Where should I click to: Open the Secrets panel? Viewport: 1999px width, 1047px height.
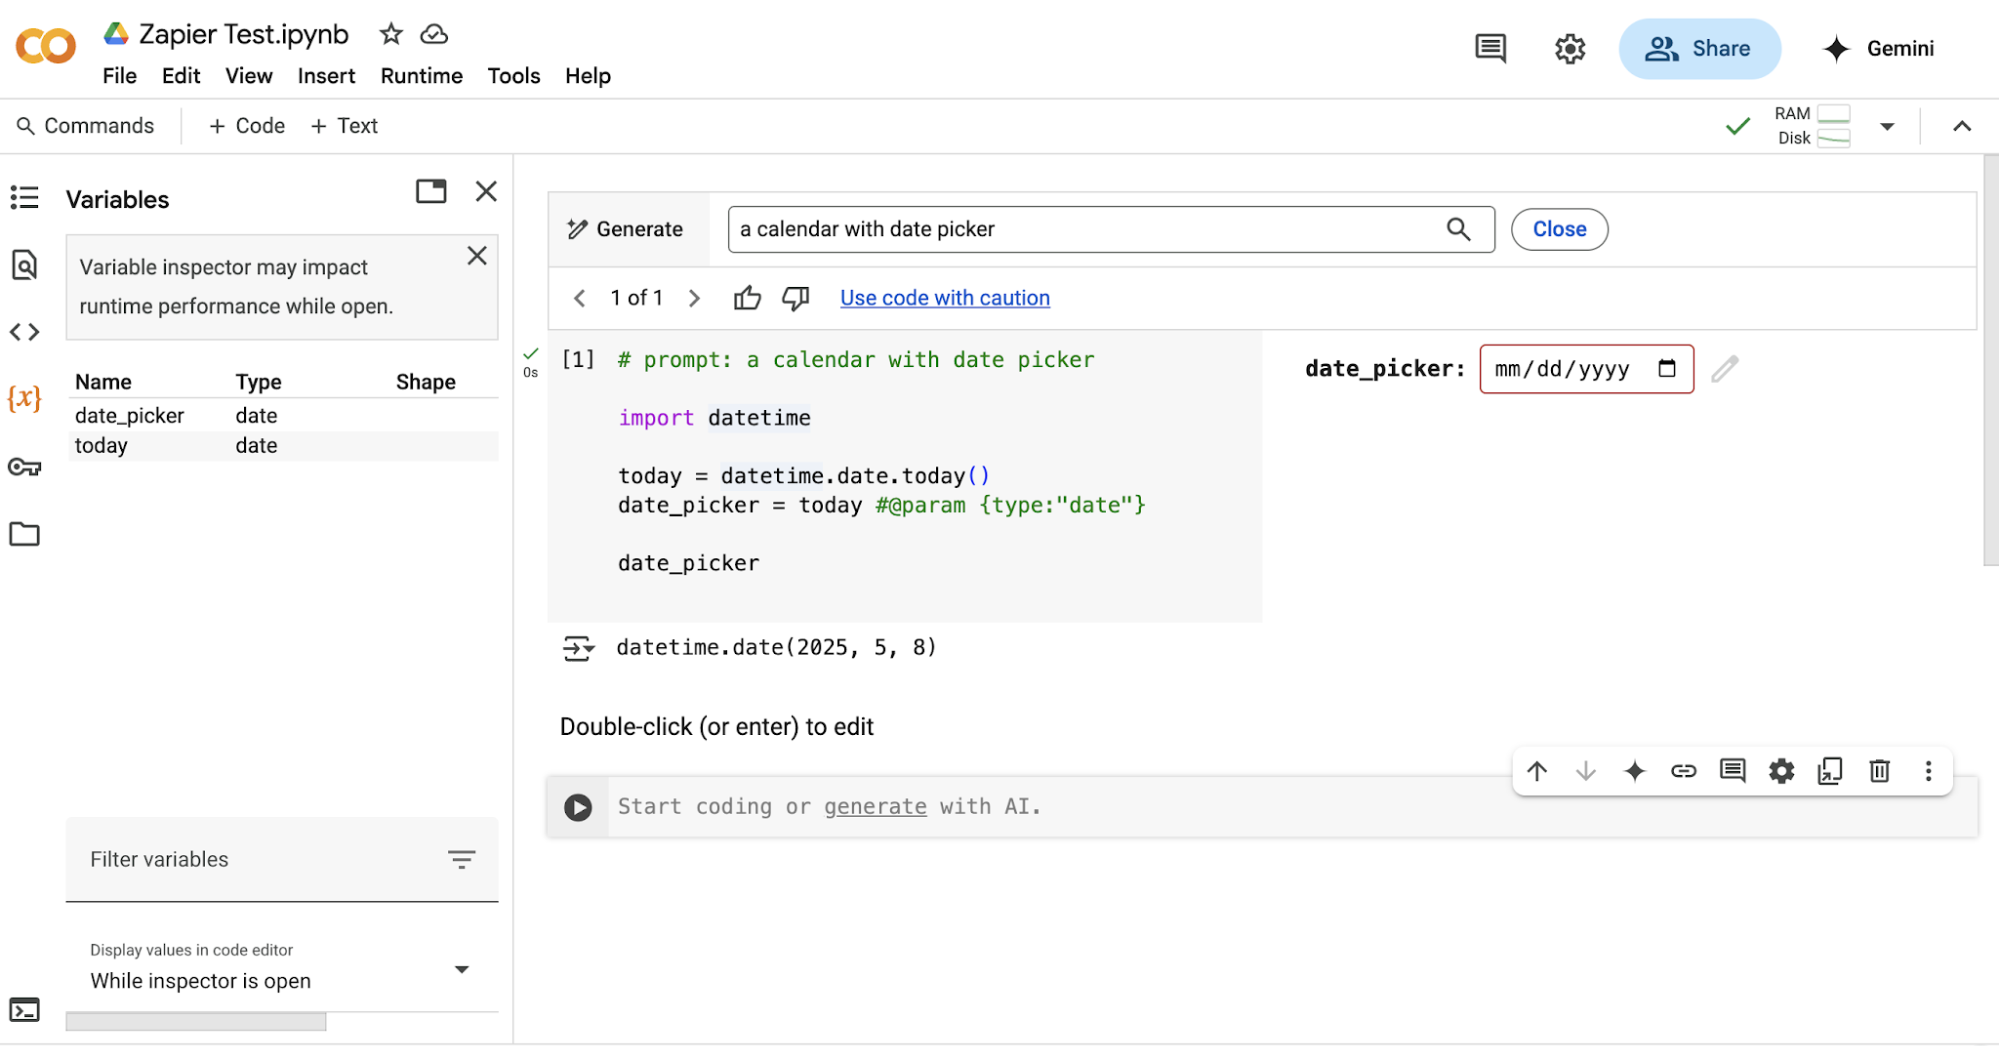click(24, 467)
